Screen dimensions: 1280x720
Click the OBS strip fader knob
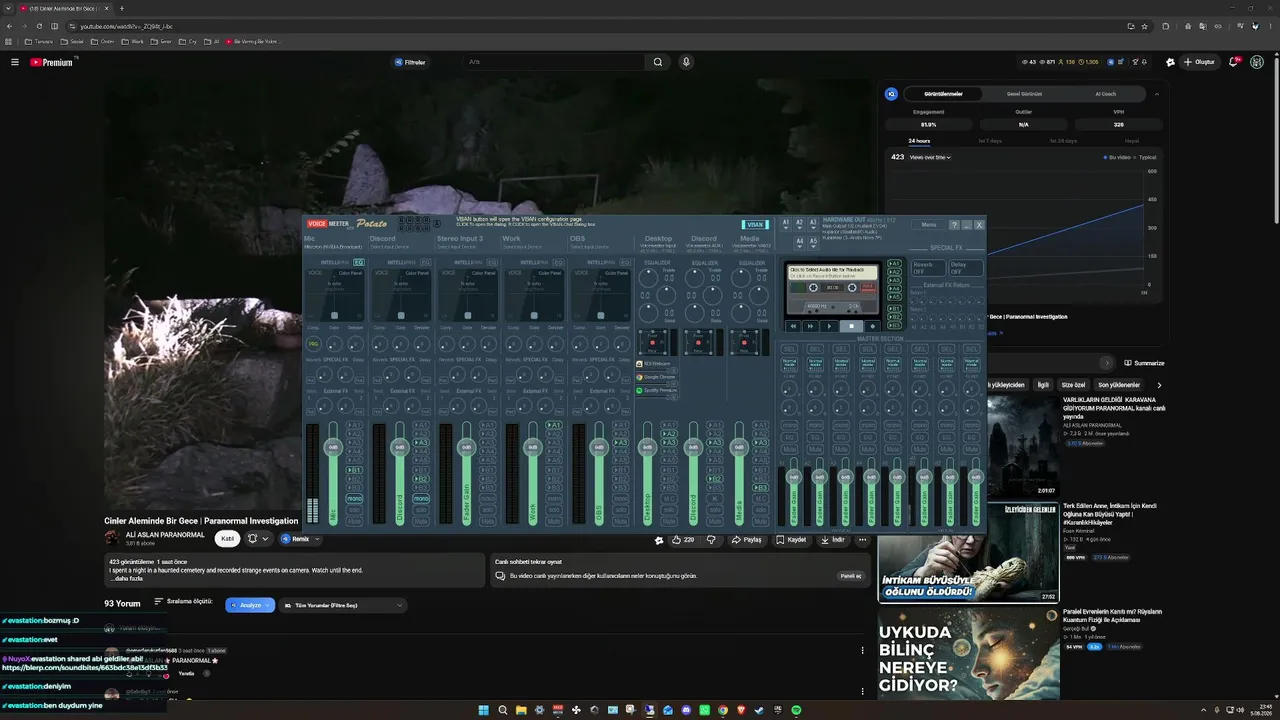(x=599, y=447)
